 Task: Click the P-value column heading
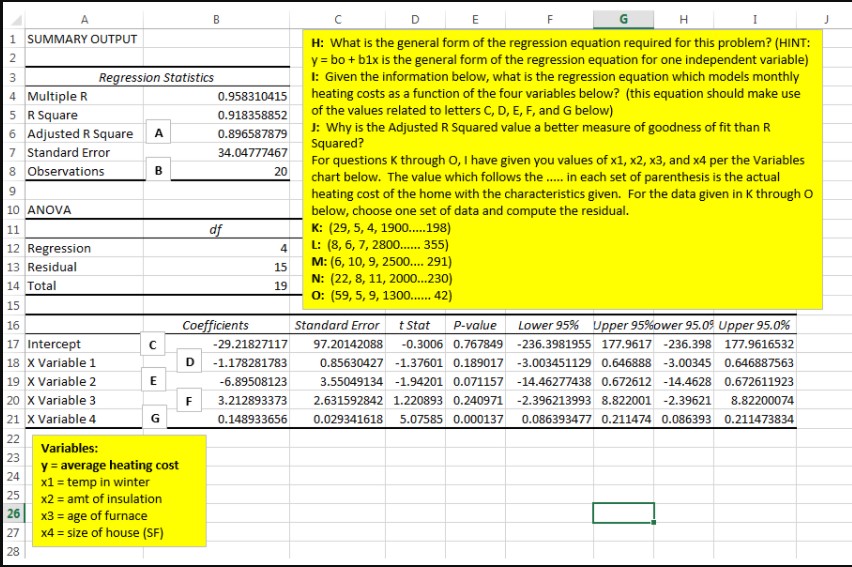click(475, 325)
